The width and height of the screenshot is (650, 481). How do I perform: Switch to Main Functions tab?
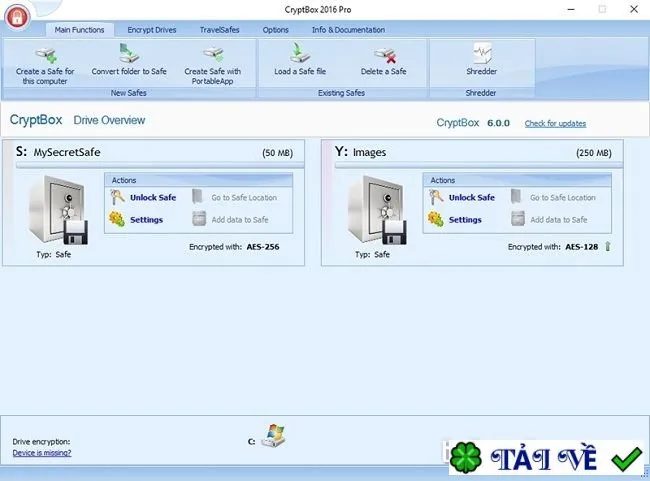(x=79, y=30)
